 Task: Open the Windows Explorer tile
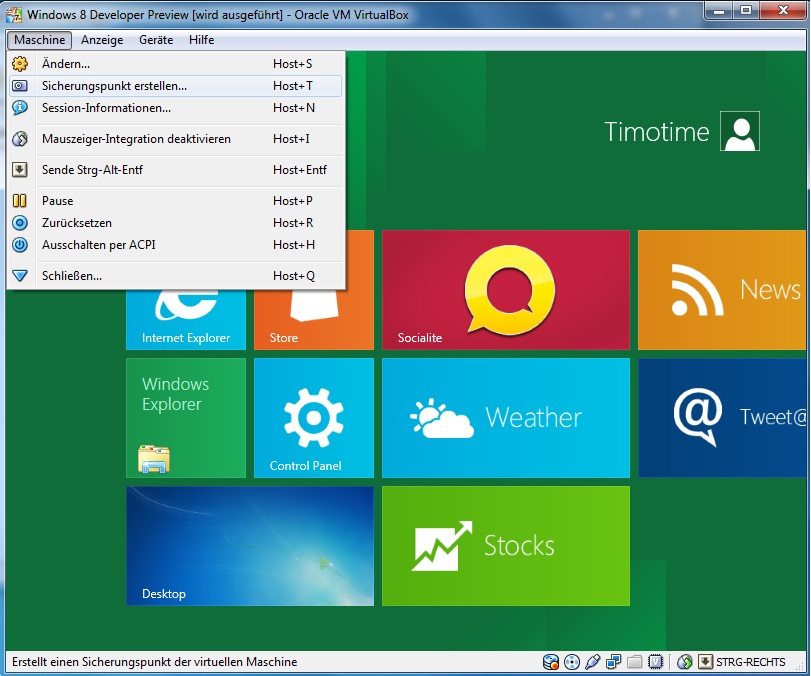[186, 418]
